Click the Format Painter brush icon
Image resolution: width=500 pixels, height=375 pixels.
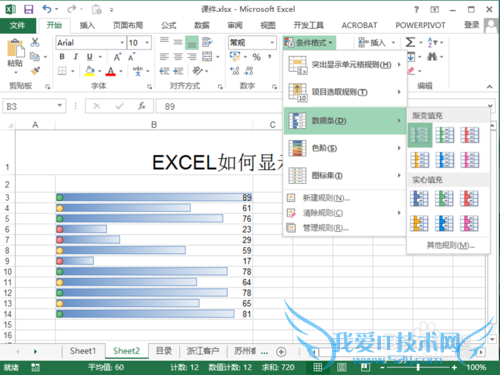pos(35,71)
